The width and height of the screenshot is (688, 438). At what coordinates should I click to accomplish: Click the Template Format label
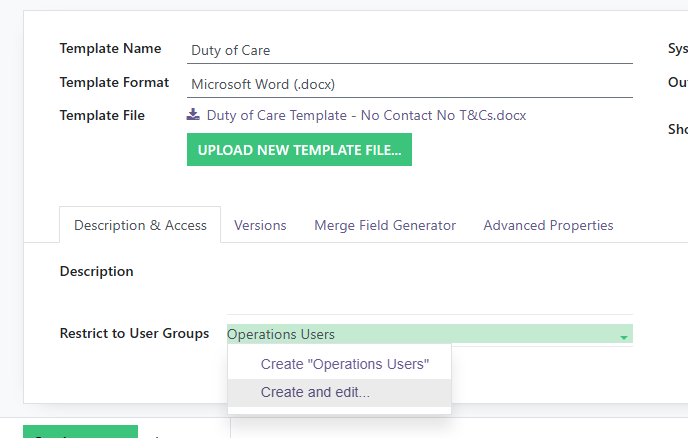[x=114, y=82]
